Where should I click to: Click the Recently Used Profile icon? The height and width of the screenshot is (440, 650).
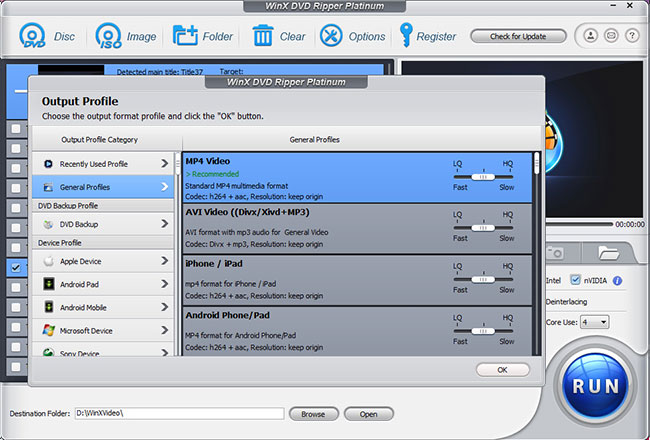click(x=49, y=164)
